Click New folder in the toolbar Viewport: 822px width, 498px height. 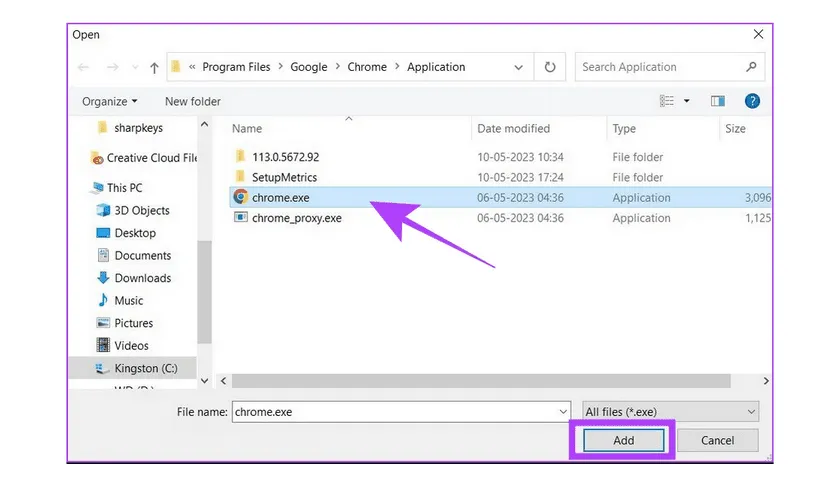tap(192, 101)
